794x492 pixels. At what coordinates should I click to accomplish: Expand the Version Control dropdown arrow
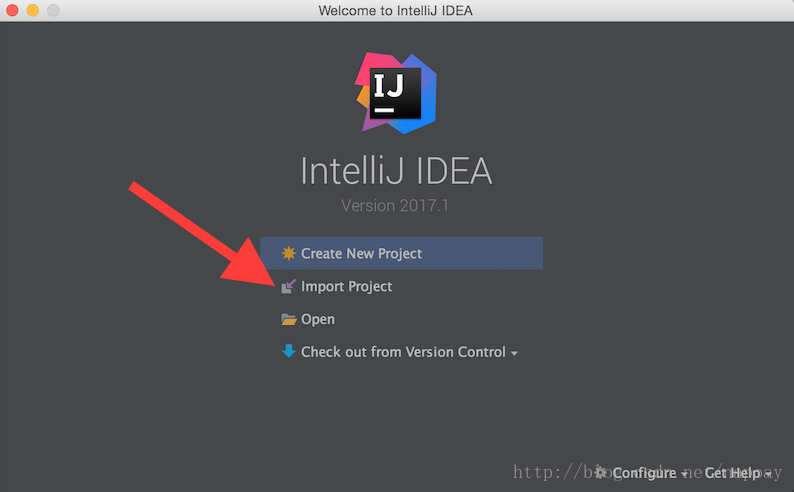[514, 354]
